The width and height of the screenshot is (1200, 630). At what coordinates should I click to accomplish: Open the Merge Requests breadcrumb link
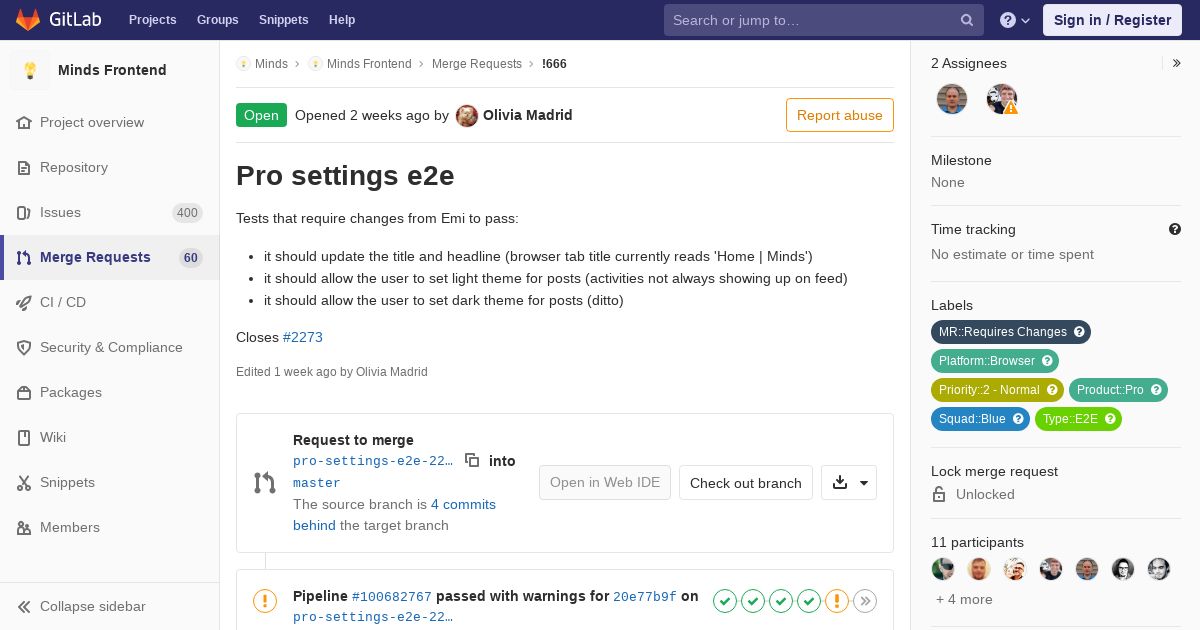(477, 64)
